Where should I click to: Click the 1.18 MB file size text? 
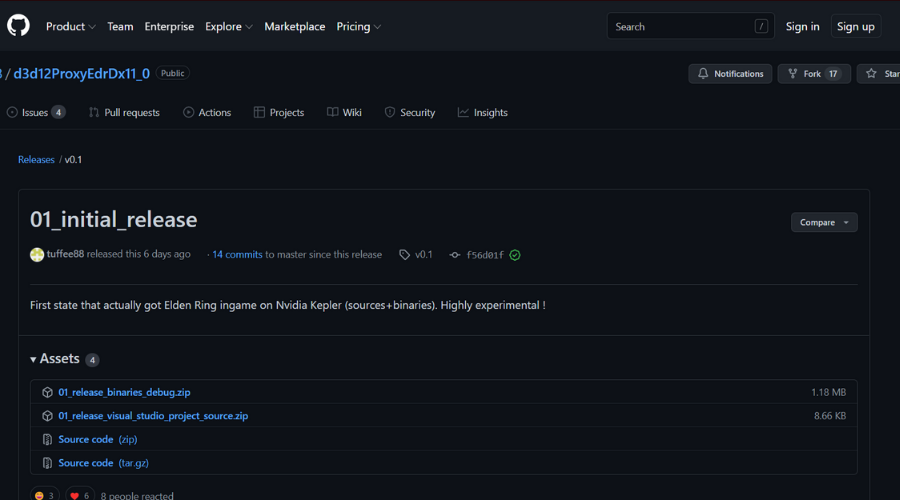pyautogui.click(x=828, y=392)
